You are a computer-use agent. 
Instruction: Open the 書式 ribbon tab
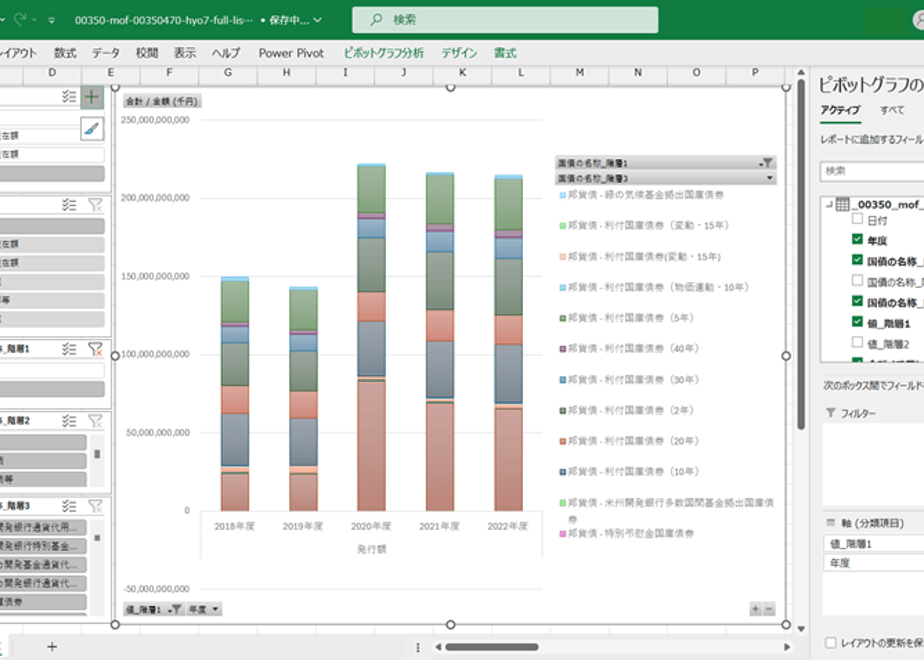[505, 53]
